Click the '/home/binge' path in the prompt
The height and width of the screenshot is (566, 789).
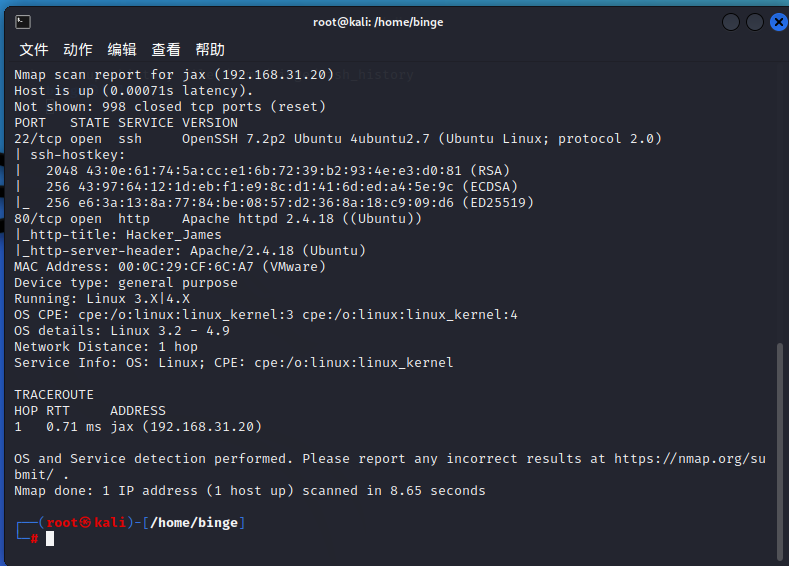point(194,523)
